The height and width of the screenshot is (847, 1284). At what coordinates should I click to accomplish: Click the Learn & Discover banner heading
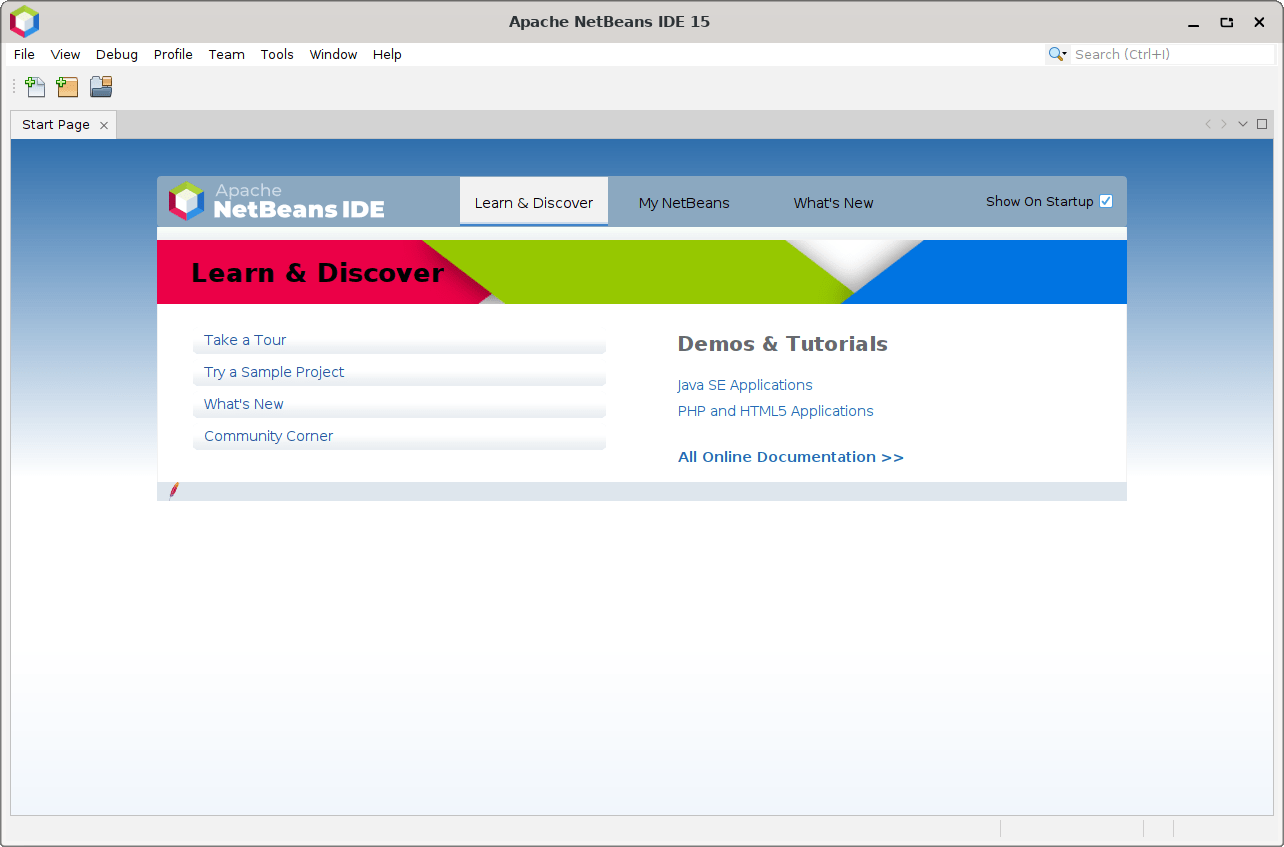317,273
